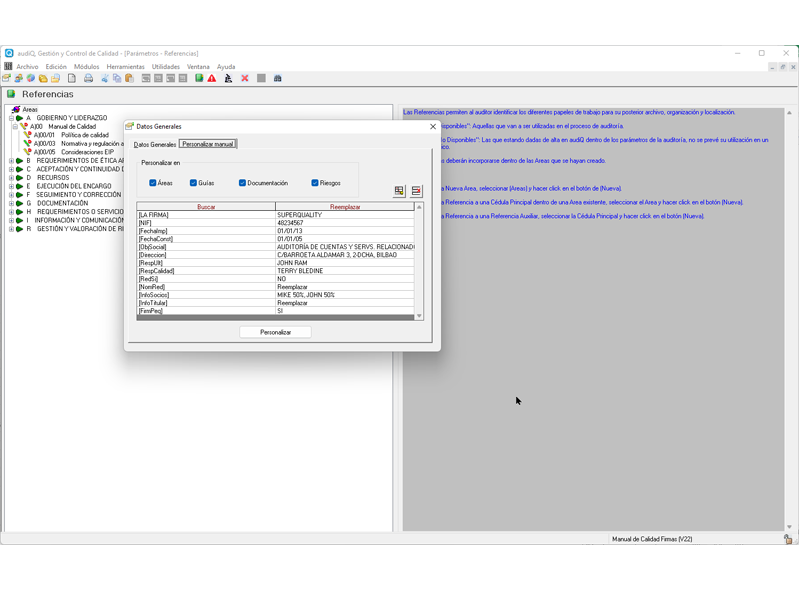
Task: Click the gray square stop toolbar icon
Action: (x=261, y=78)
